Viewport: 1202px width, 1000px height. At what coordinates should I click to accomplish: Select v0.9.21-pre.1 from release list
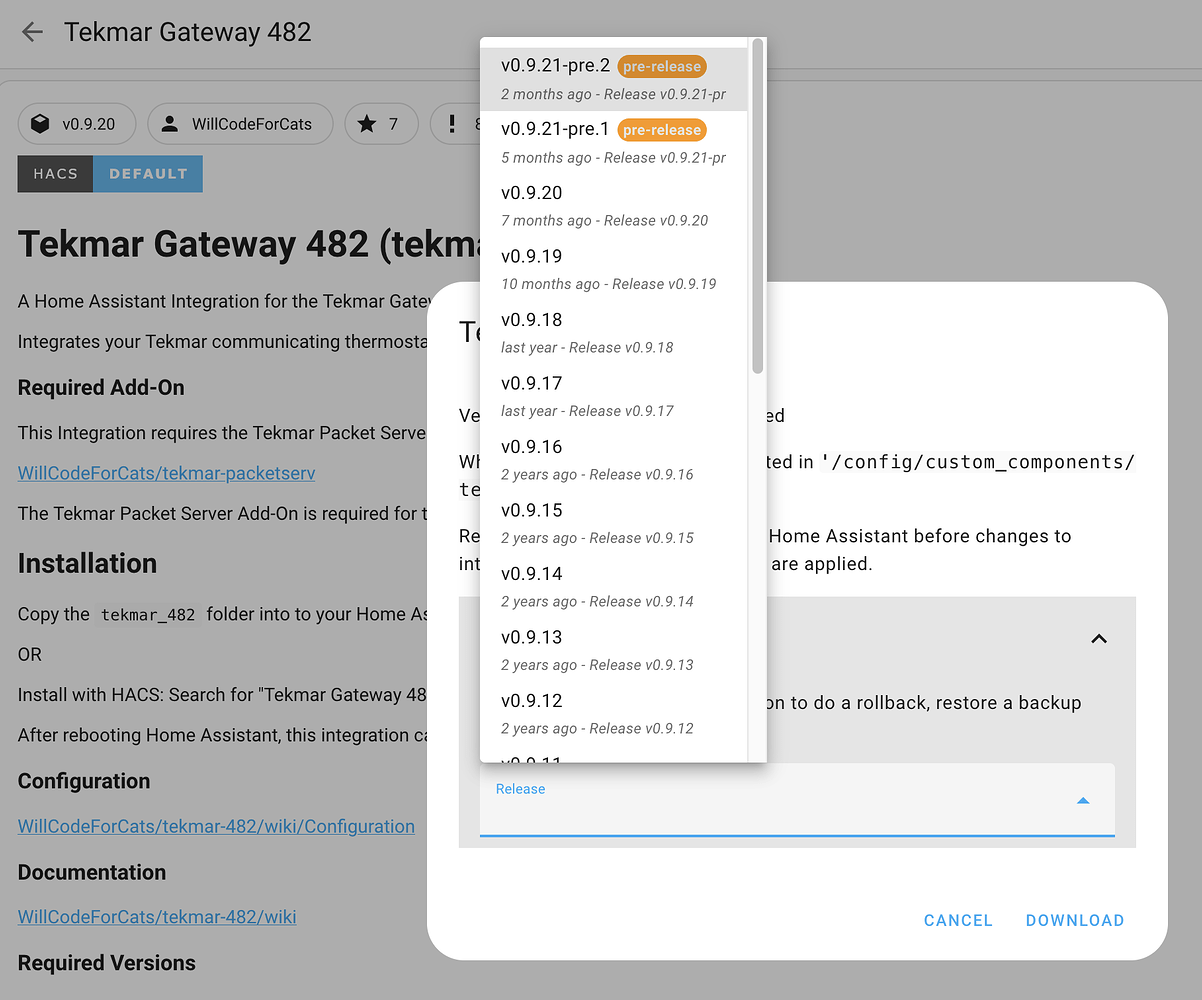click(x=613, y=143)
